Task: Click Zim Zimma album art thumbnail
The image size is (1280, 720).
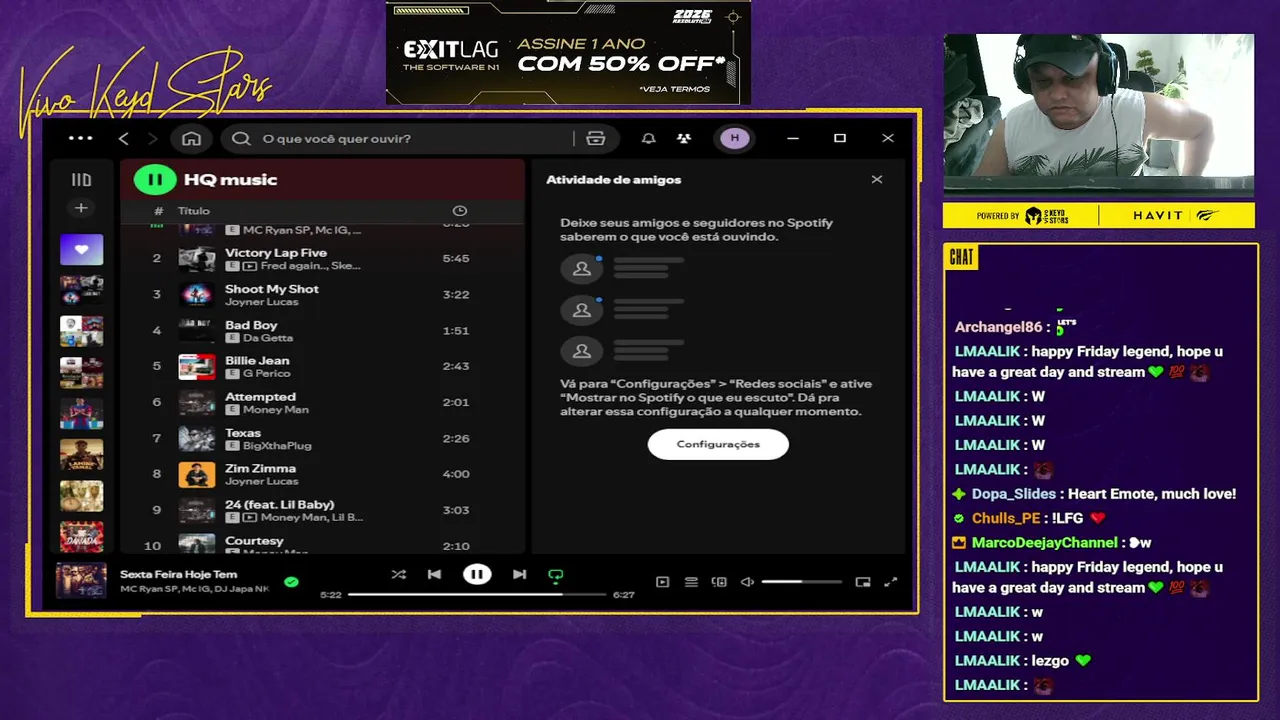Action: [x=197, y=475]
